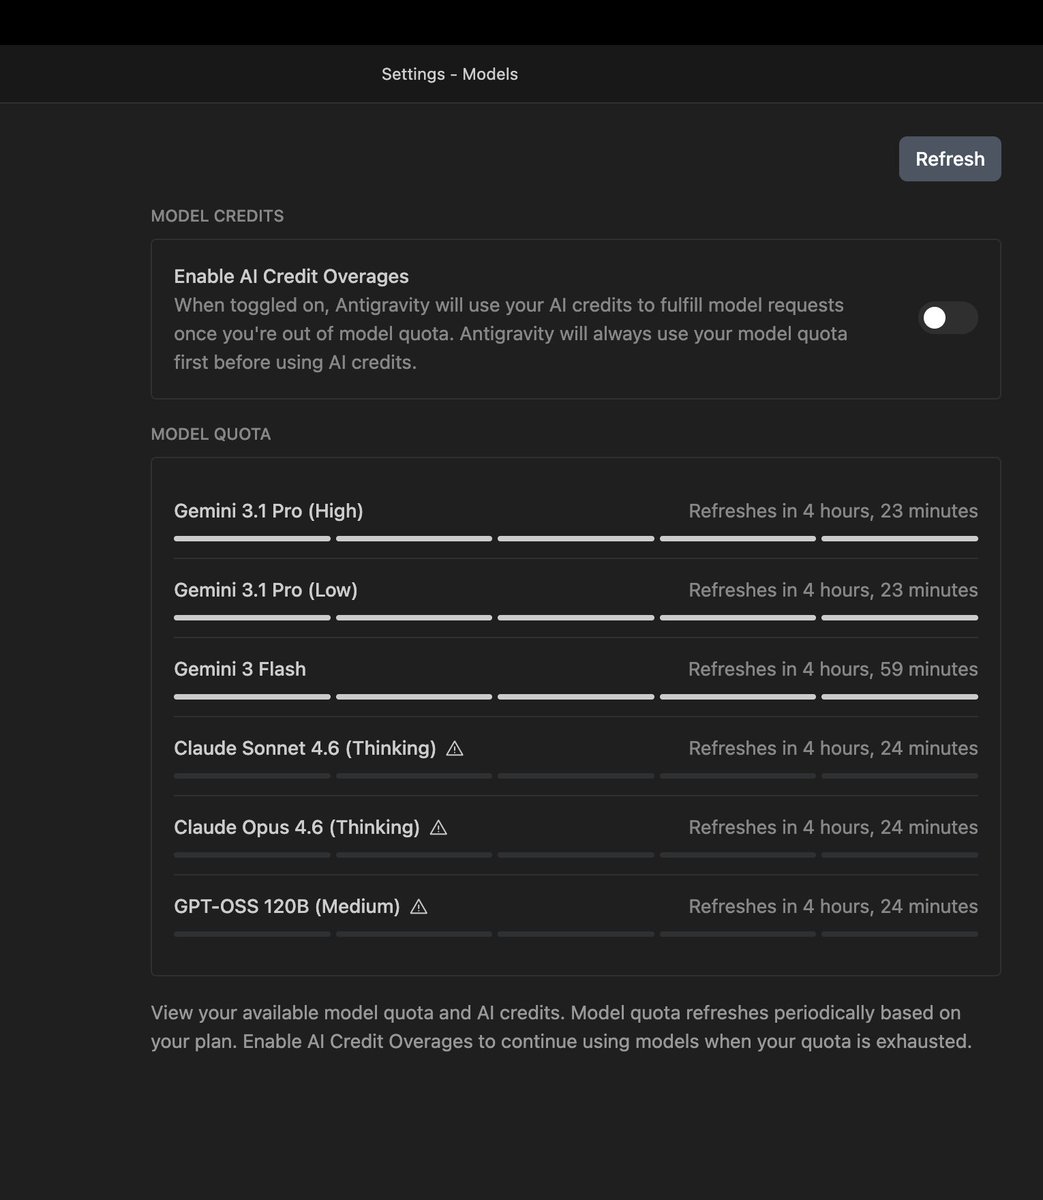Screen dimensions: 1043x1200
Task: Toggle Enable AI Credit Overages switch
Action: pyautogui.click(x=948, y=318)
